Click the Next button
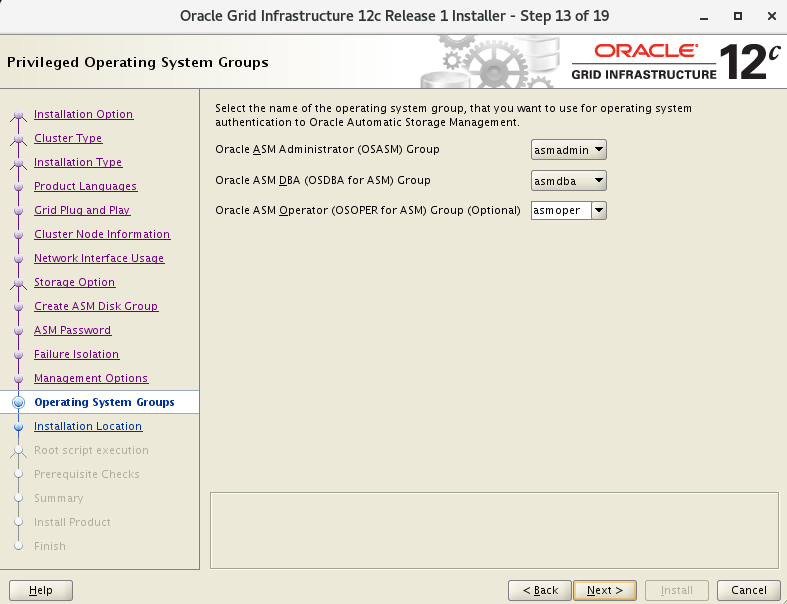This screenshot has height=604, width=787. point(605,590)
